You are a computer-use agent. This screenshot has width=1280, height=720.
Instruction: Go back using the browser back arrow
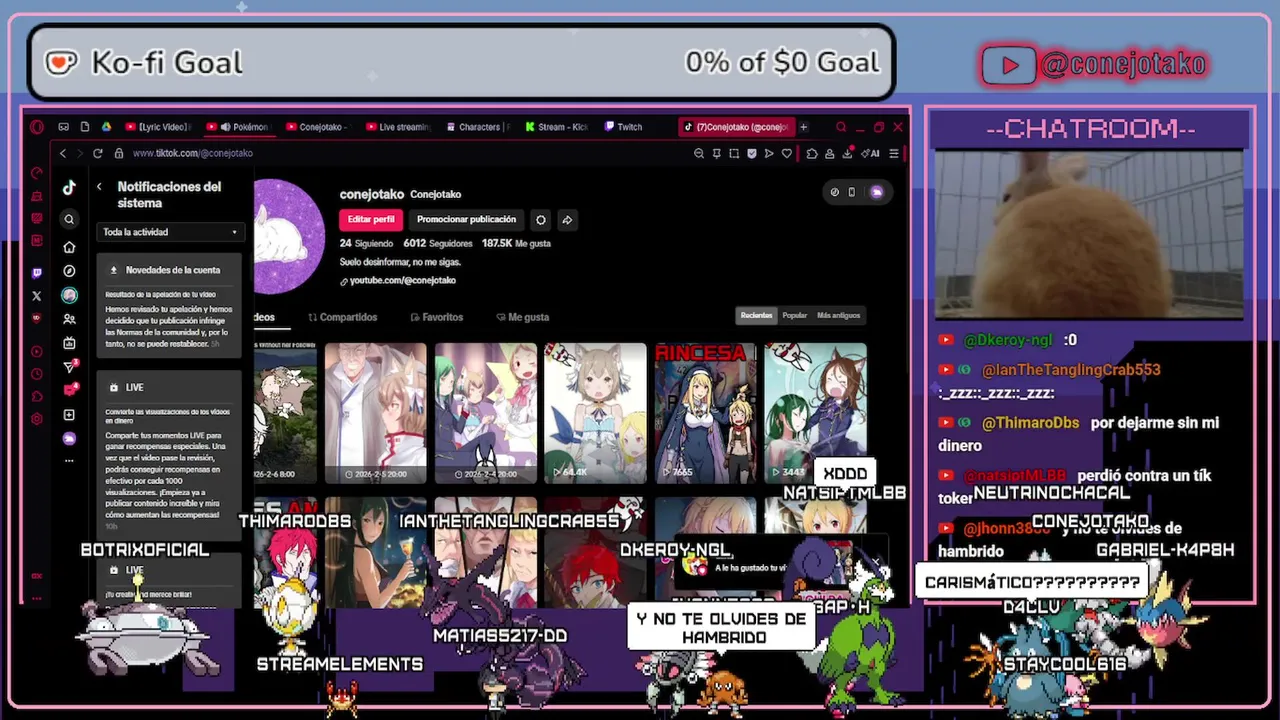(63, 153)
